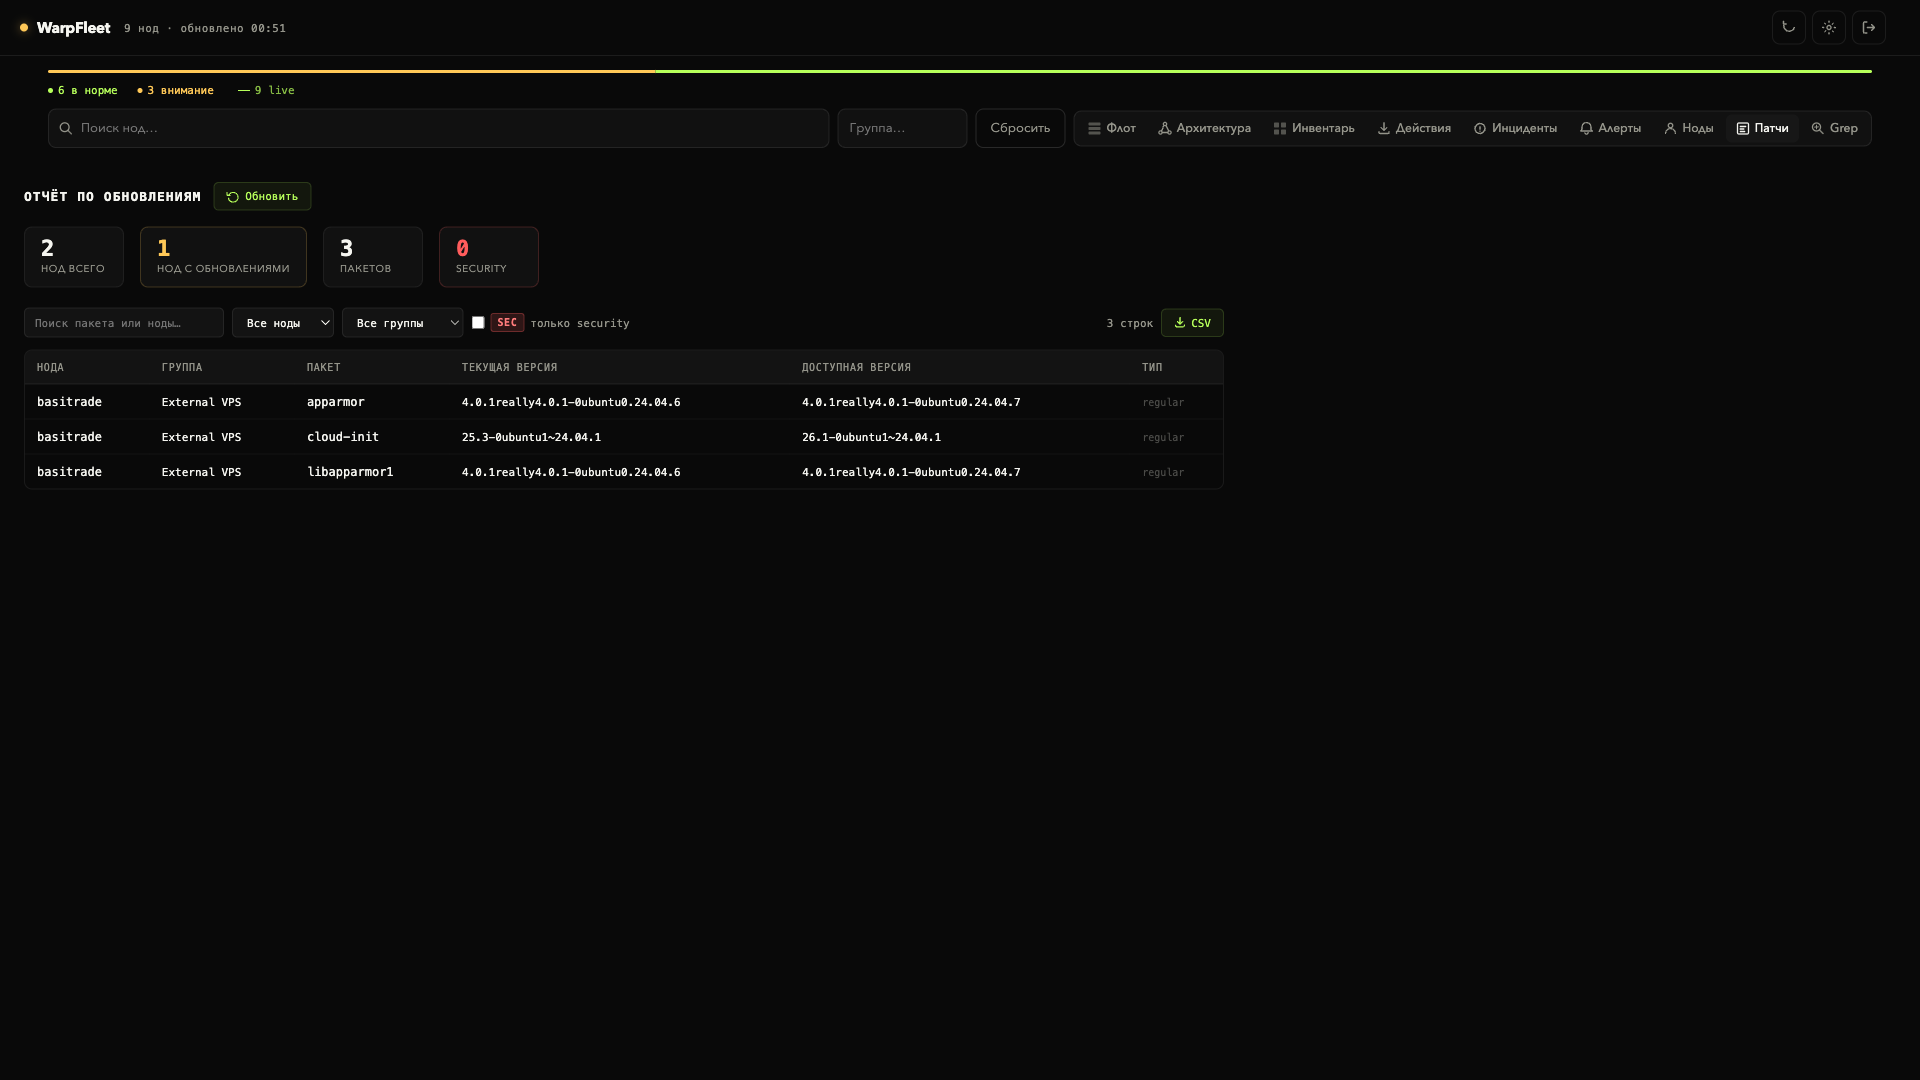Click apparmor row's current version ending 04.6
Image resolution: width=1920 pixels, height=1080 pixels.
[x=571, y=402]
